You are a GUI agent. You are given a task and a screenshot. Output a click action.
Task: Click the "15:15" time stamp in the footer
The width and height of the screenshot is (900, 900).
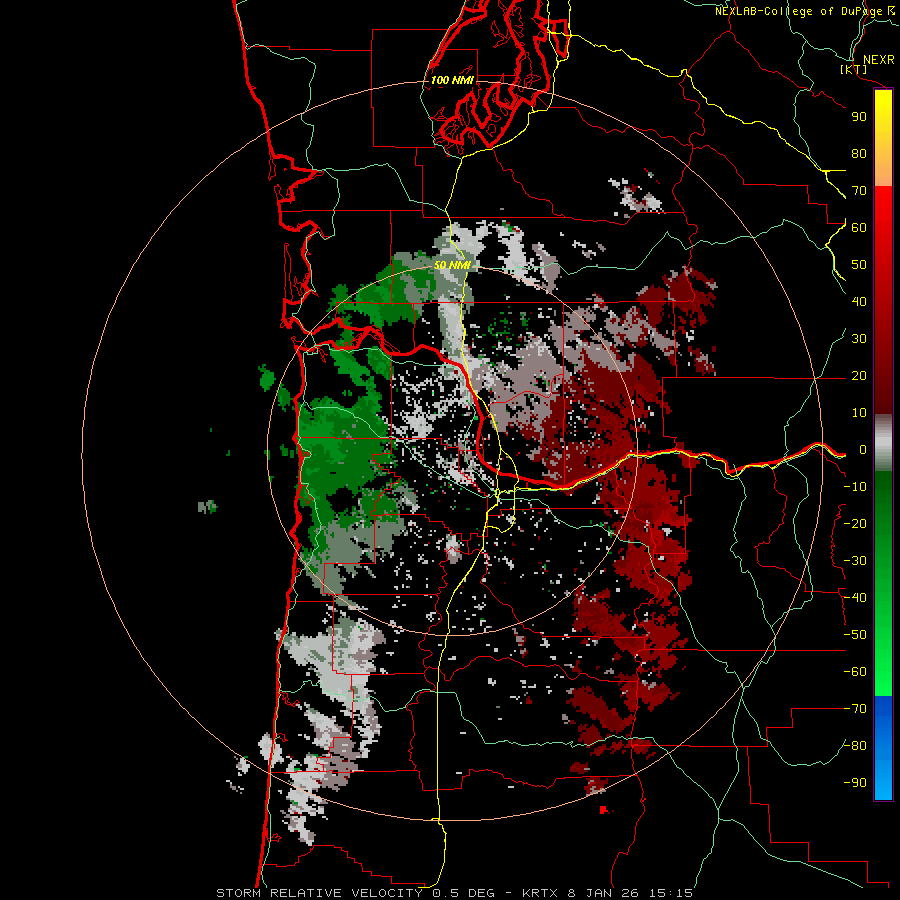point(670,893)
